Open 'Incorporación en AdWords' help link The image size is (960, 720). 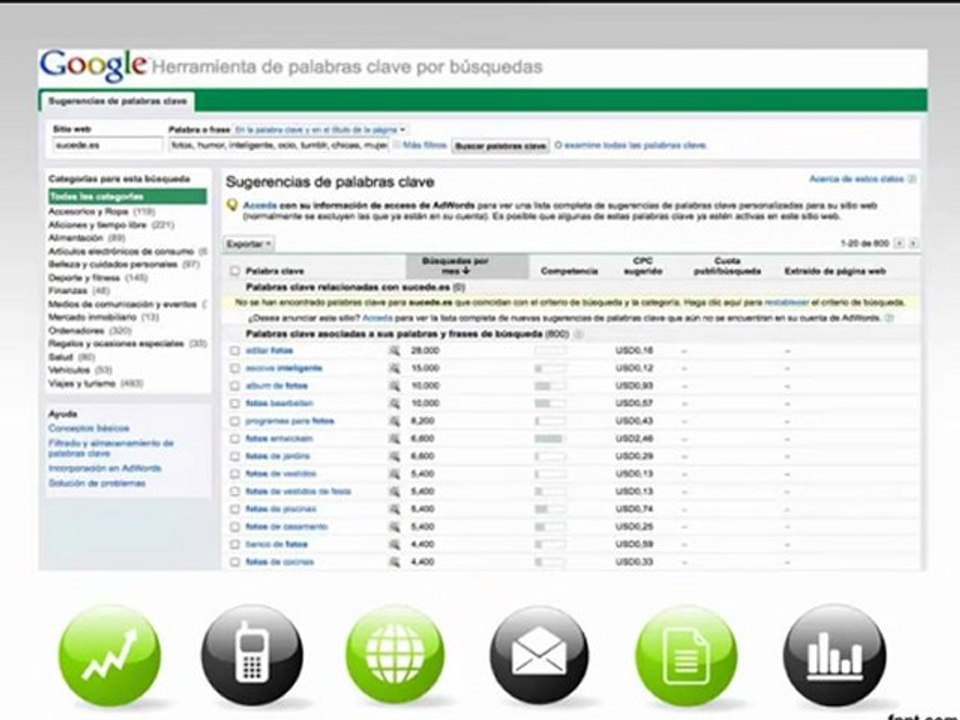(x=105, y=468)
